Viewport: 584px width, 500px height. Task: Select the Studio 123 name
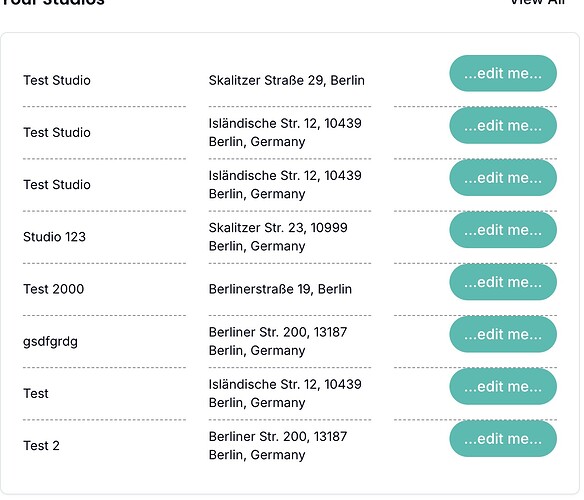[x=54, y=237]
